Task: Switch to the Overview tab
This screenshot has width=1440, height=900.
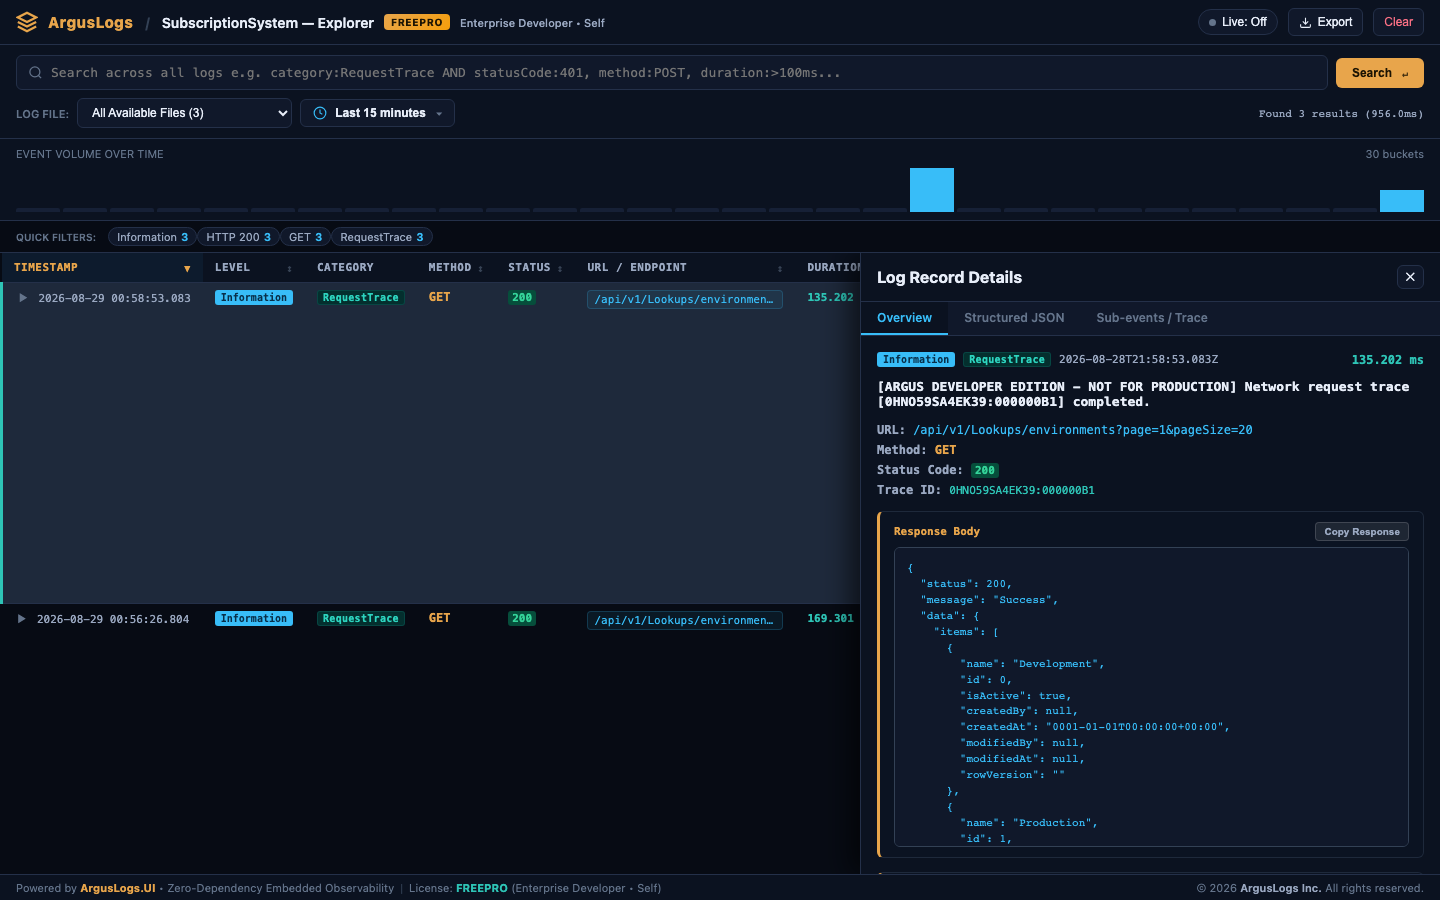Action: pyautogui.click(x=904, y=318)
